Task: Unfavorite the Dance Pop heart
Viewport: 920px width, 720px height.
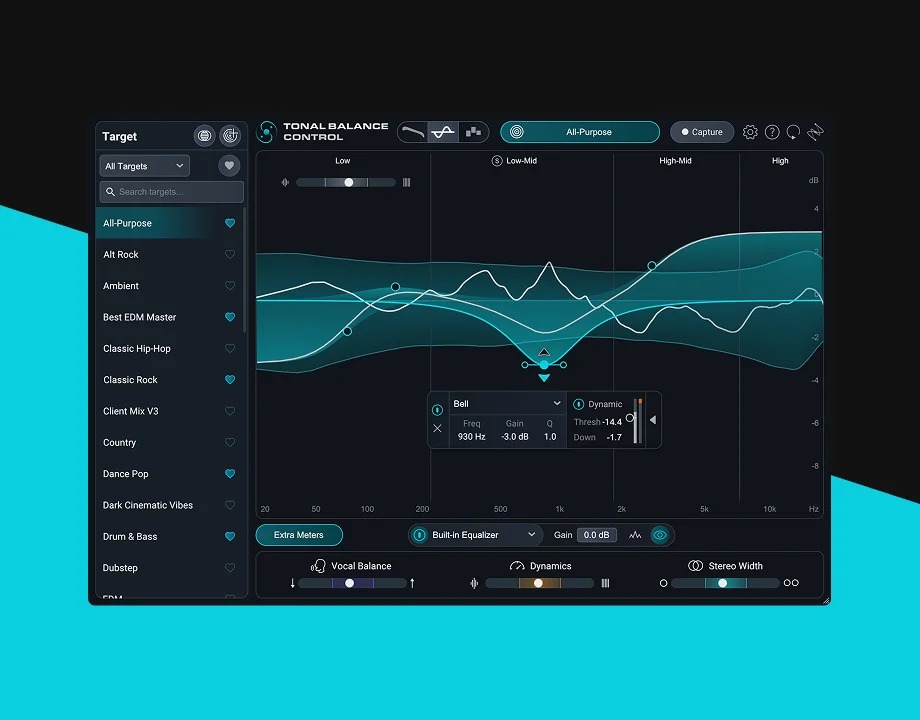Action: pos(230,474)
